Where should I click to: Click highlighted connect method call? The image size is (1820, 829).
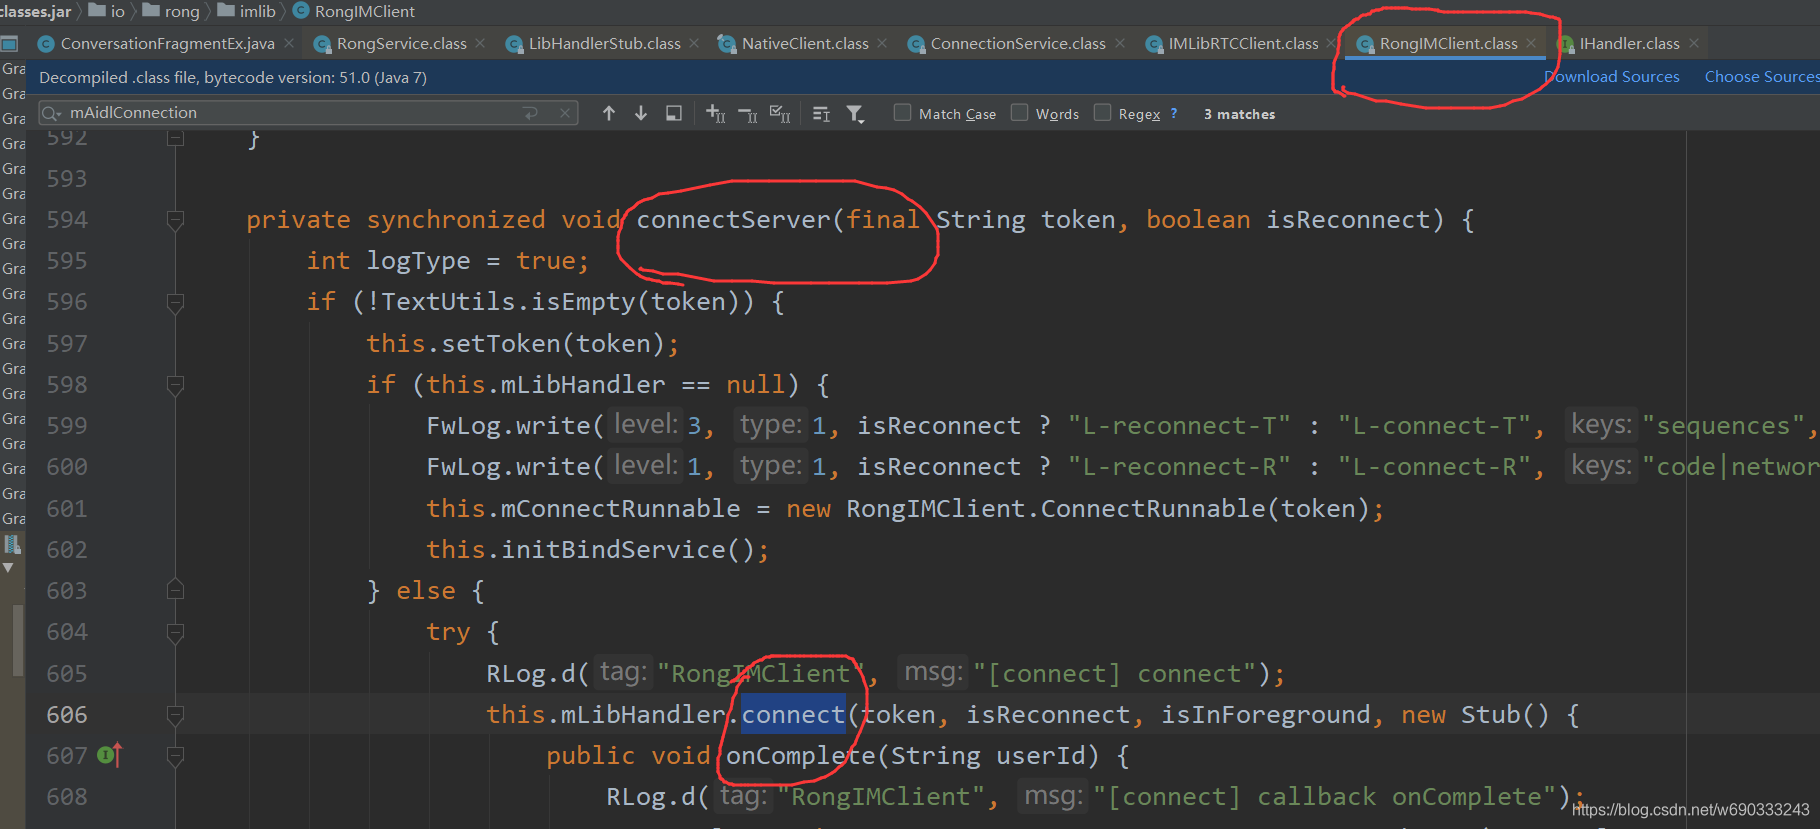point(793,714)
